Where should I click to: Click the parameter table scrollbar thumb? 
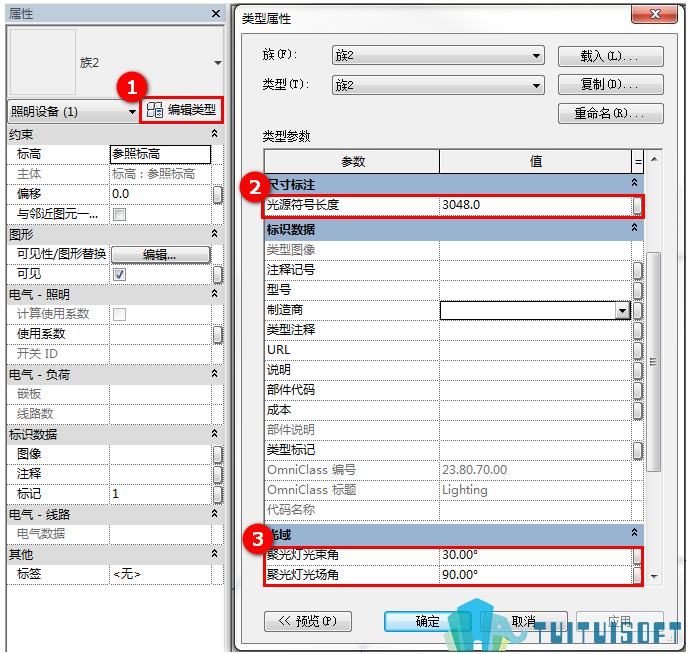[654, 361]
